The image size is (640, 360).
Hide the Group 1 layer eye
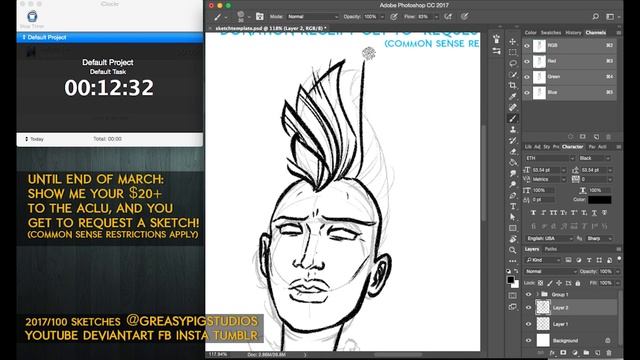(529, 294)
